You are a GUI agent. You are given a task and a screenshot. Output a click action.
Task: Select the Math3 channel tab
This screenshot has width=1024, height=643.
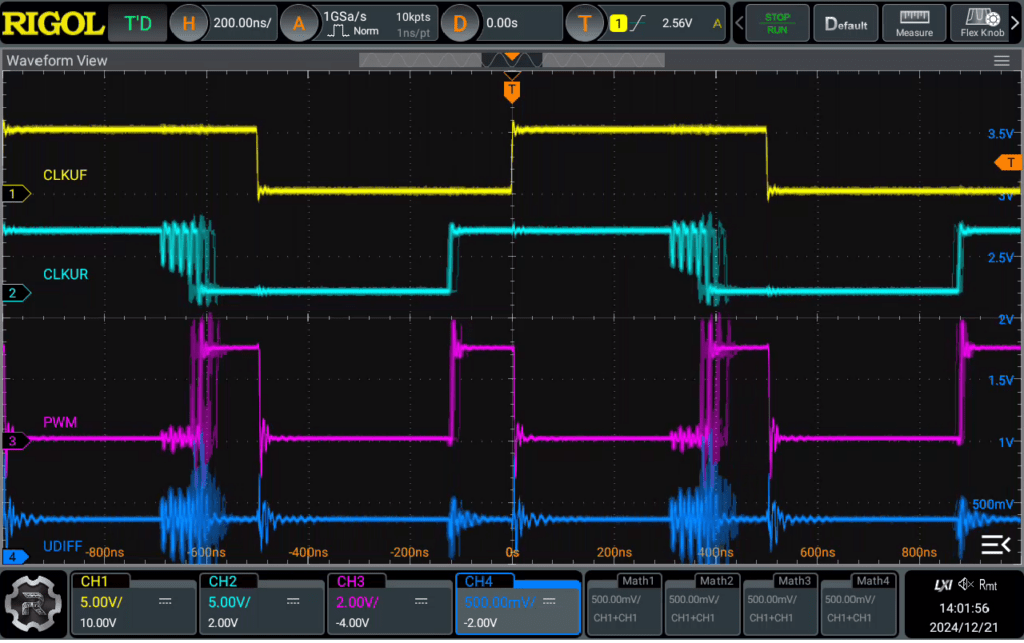click(794, 581)
